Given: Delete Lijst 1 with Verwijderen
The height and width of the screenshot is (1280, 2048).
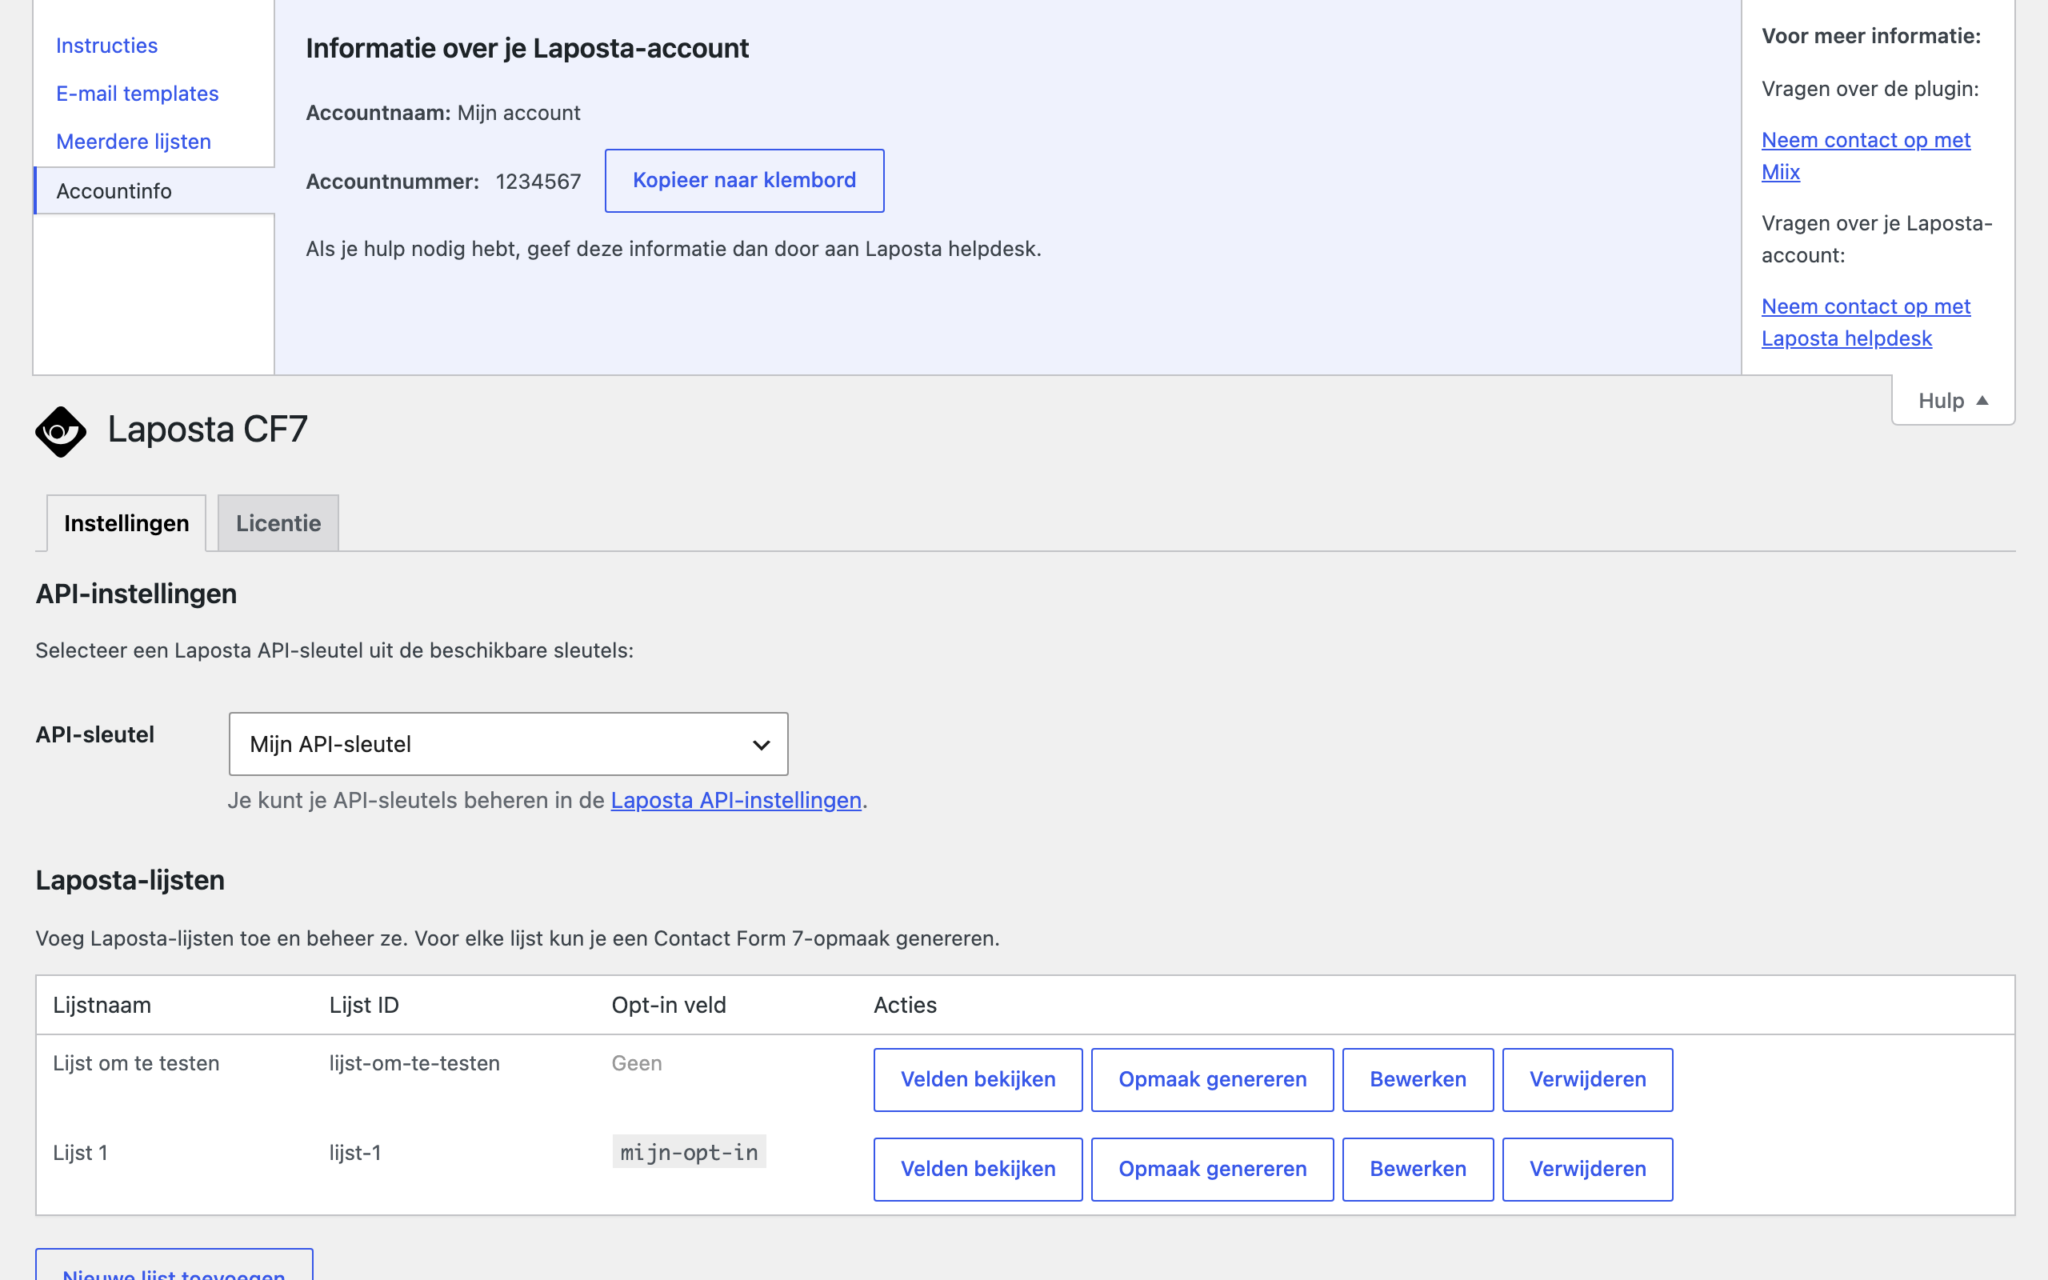Looking at the screenshot, I should pos(1587,1169).
